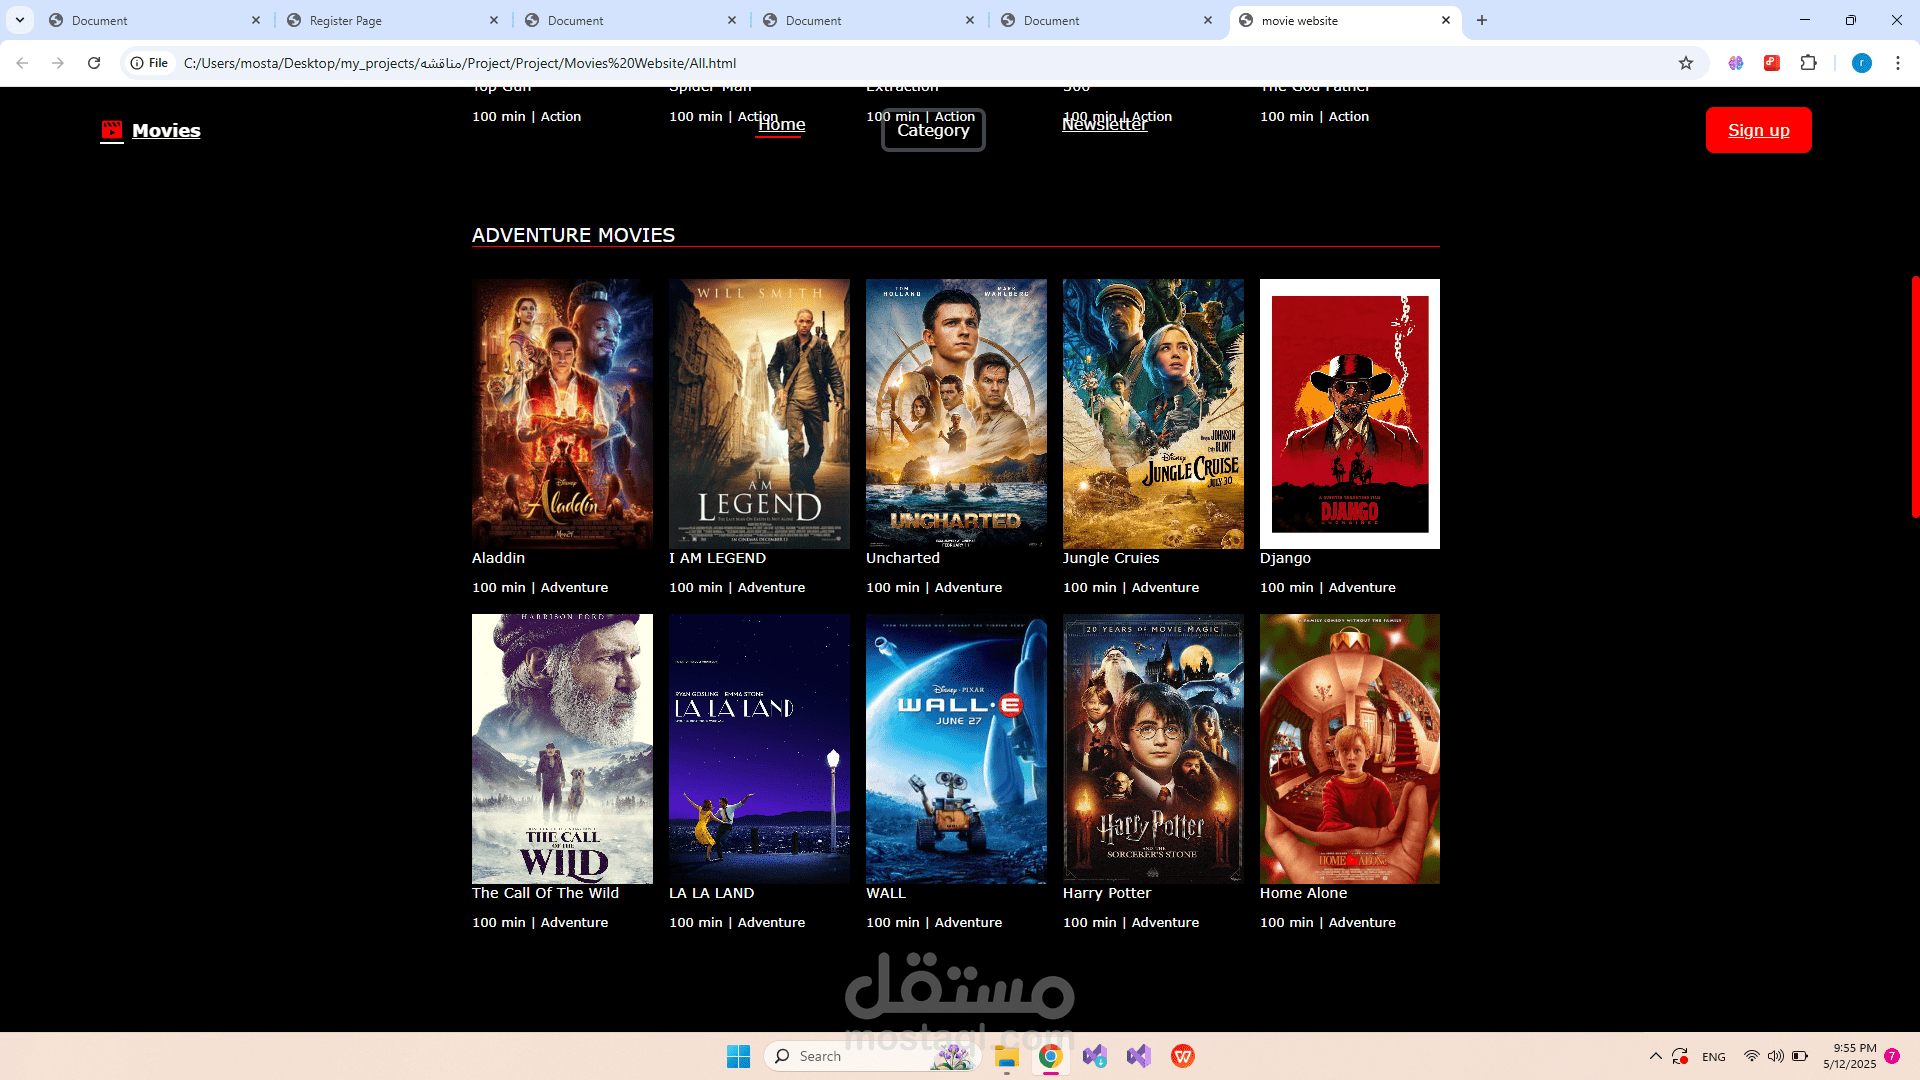This screenshot has height=1080, width=1920.
Task: Click Home navigation link
Action: tap(781, 125)
